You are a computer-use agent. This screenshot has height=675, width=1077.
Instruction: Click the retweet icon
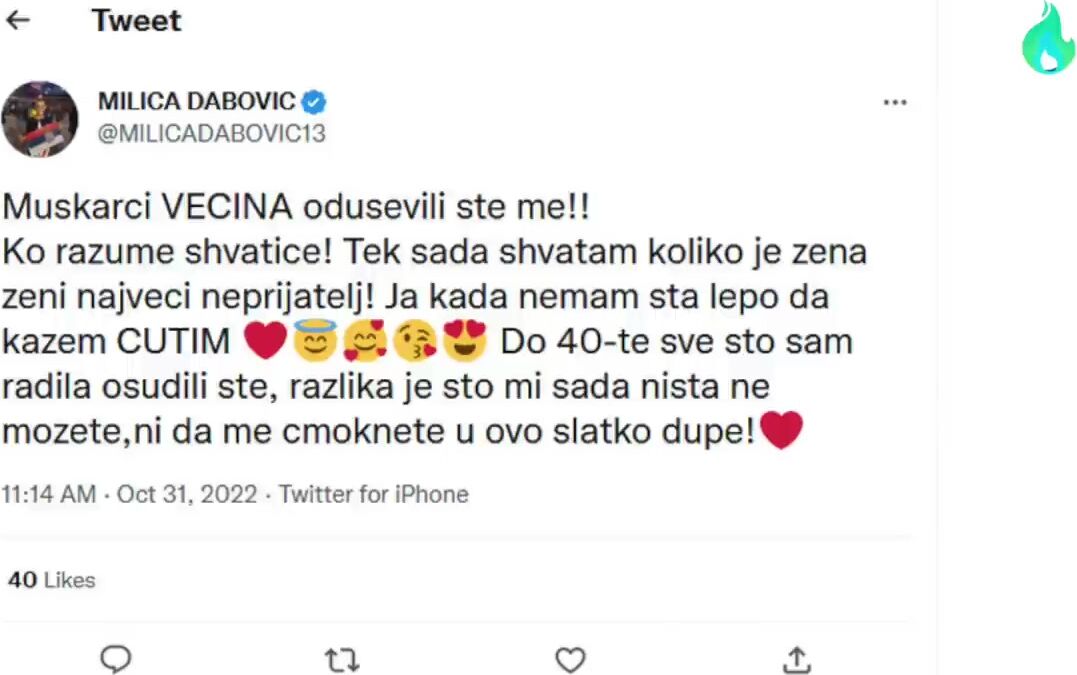342,659
